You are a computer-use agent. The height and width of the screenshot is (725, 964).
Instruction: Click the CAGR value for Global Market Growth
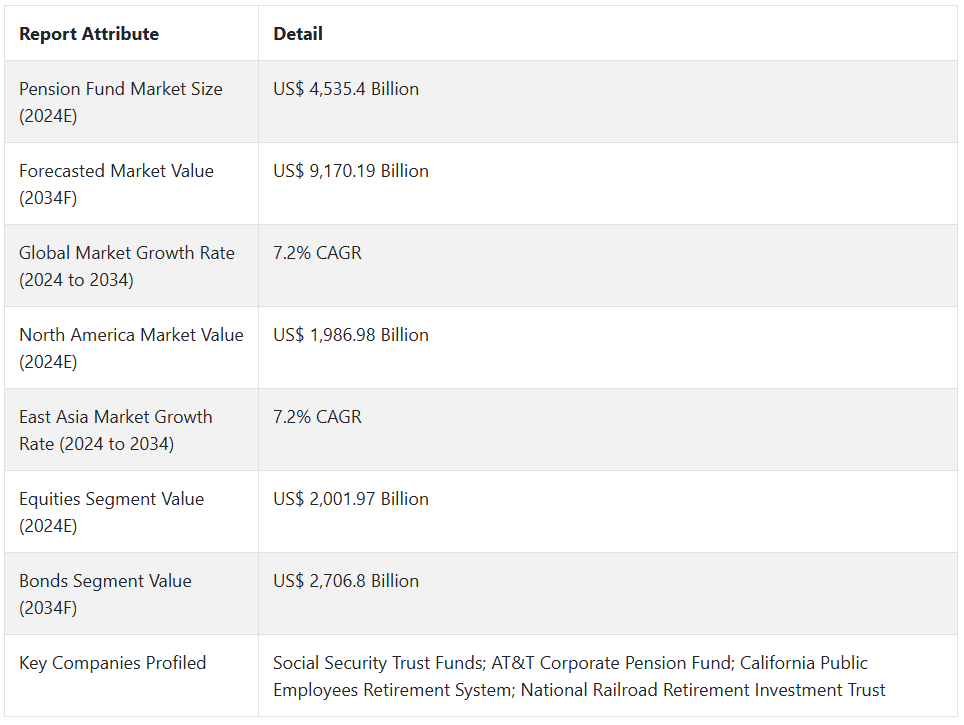point(318,253)
